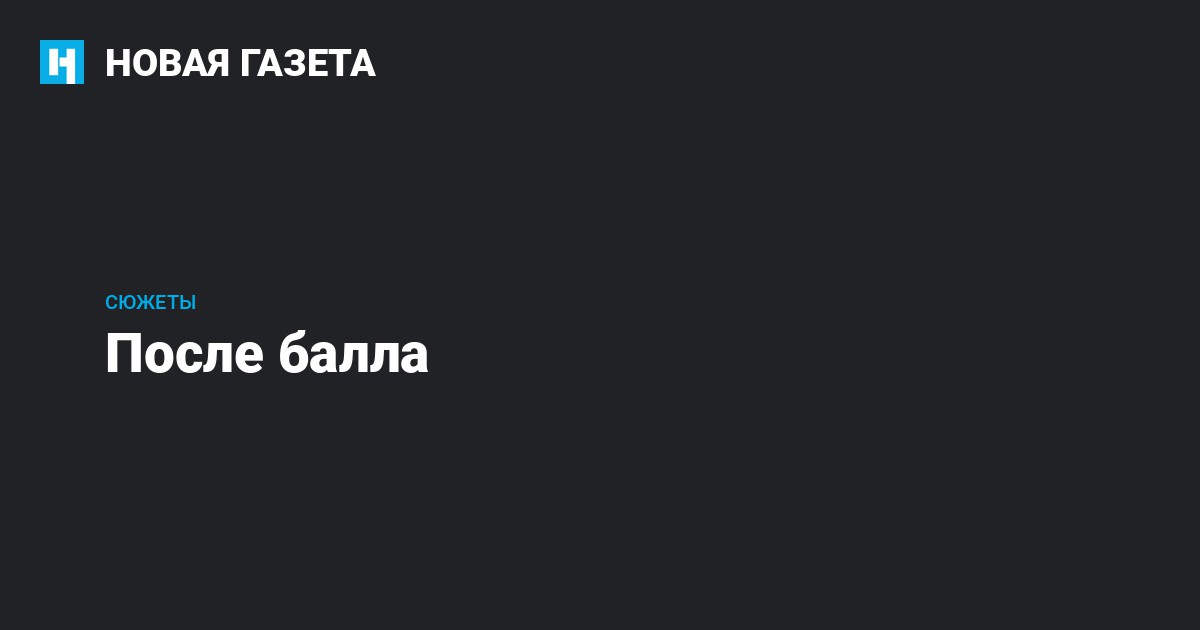Select the square logo beside НОВАЯ ГАЗЕТА

(62, 62)
